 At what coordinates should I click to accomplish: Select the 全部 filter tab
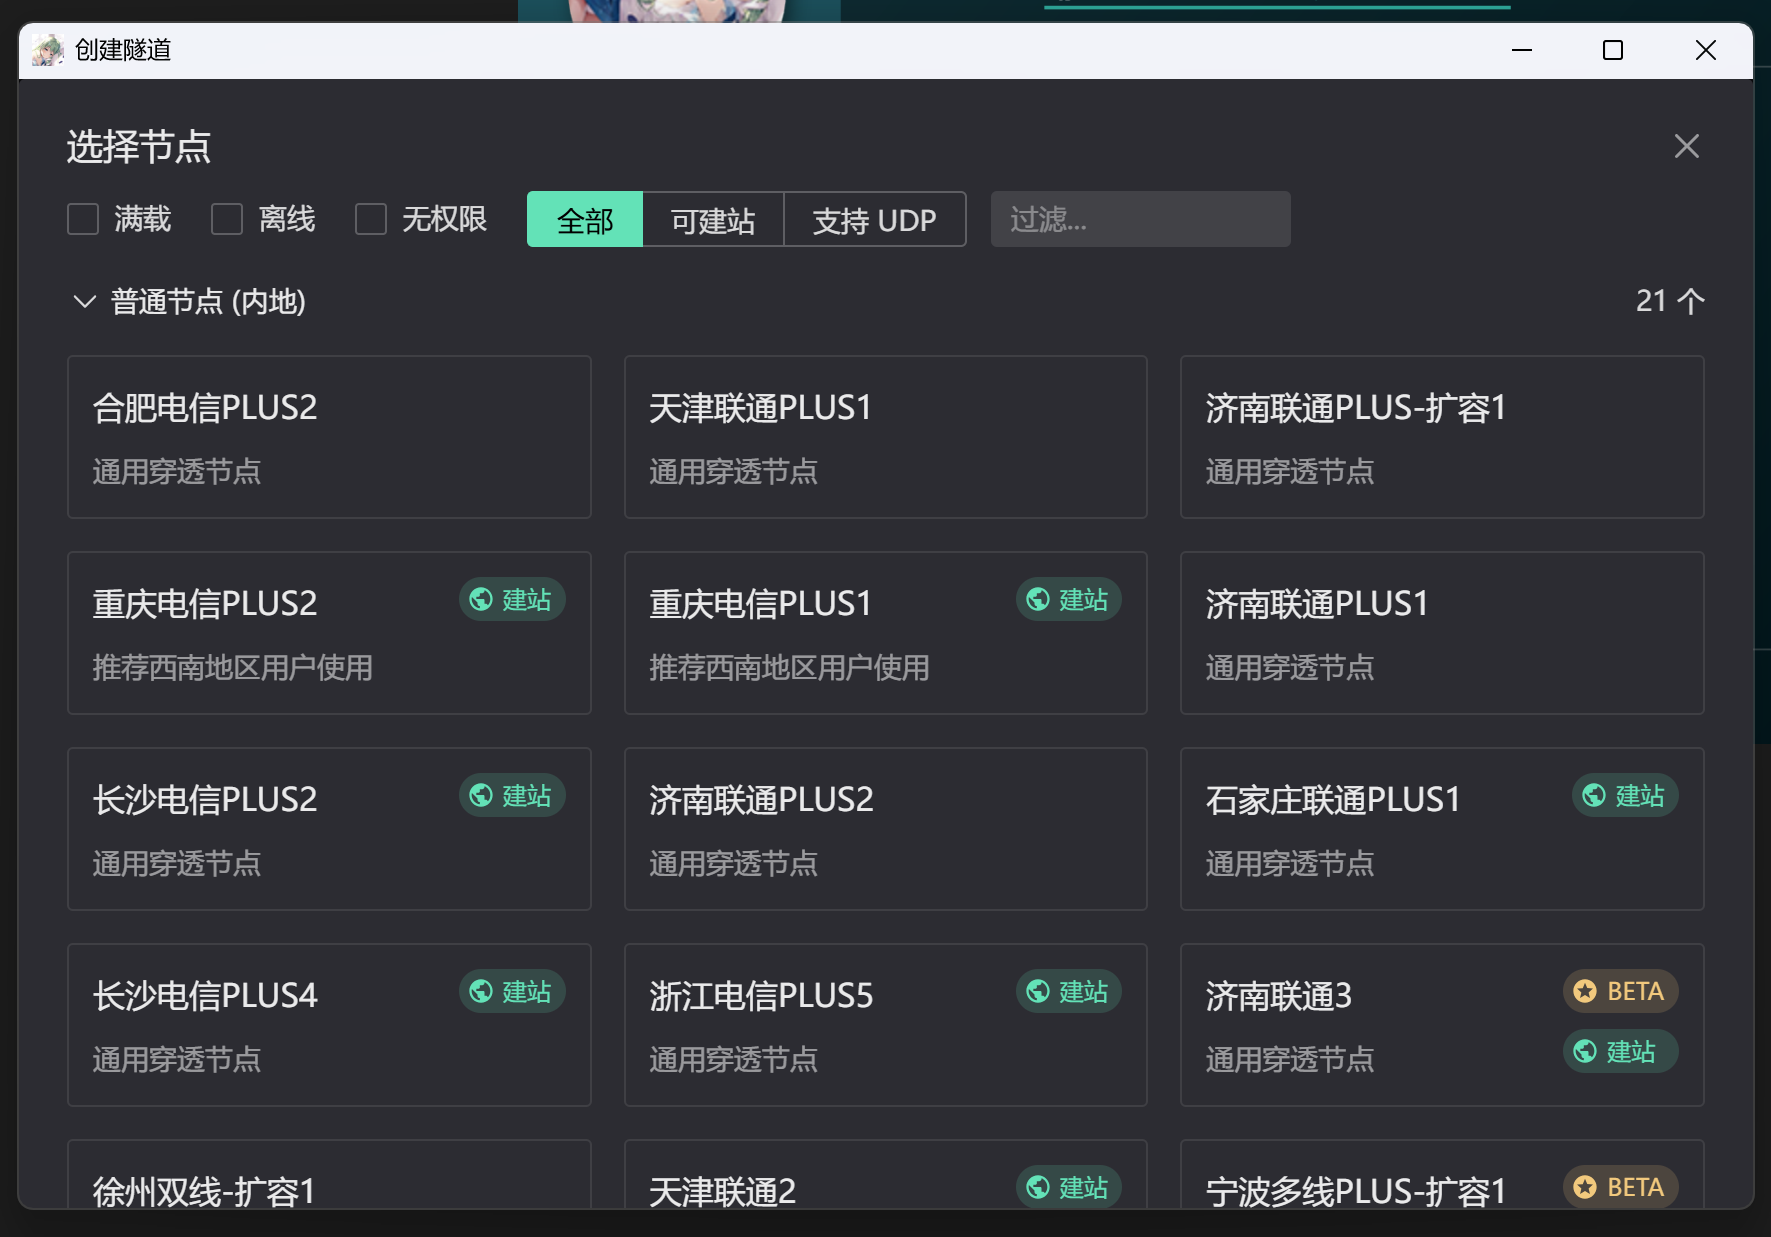(585, 220)
